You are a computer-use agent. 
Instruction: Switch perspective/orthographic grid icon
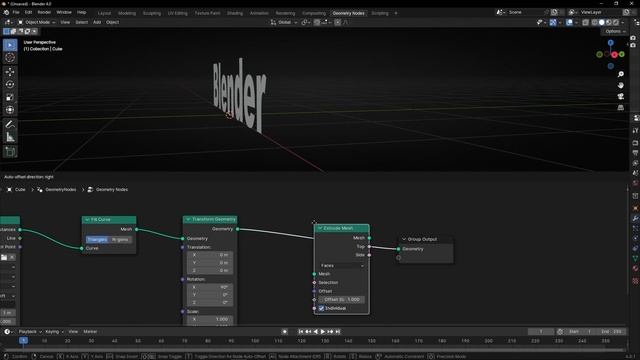pyautogui.click(x=621, y=107)
